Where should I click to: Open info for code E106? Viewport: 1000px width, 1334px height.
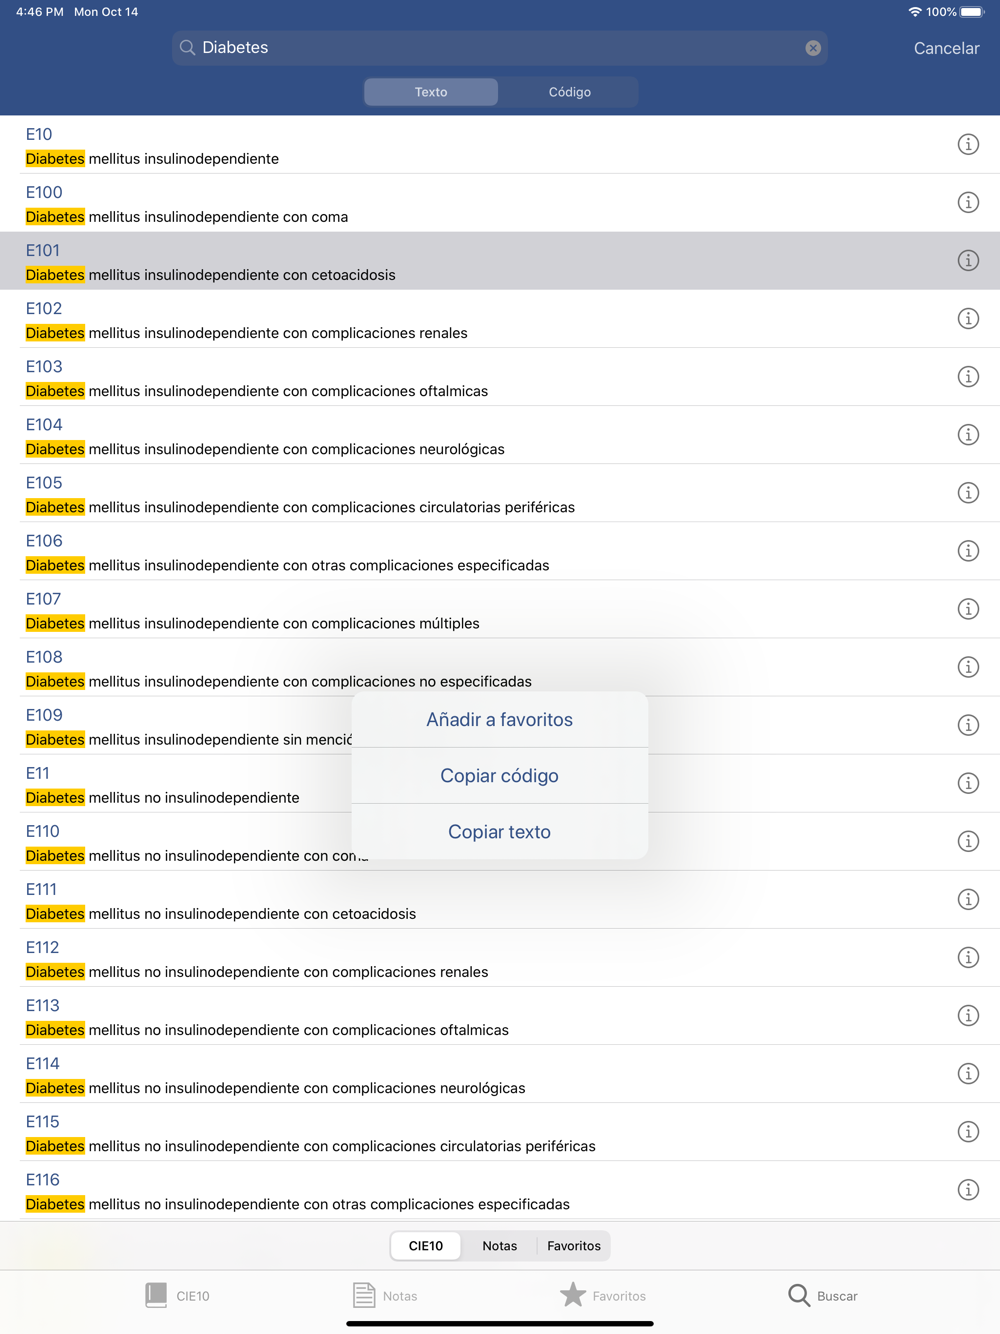[968, 551]
